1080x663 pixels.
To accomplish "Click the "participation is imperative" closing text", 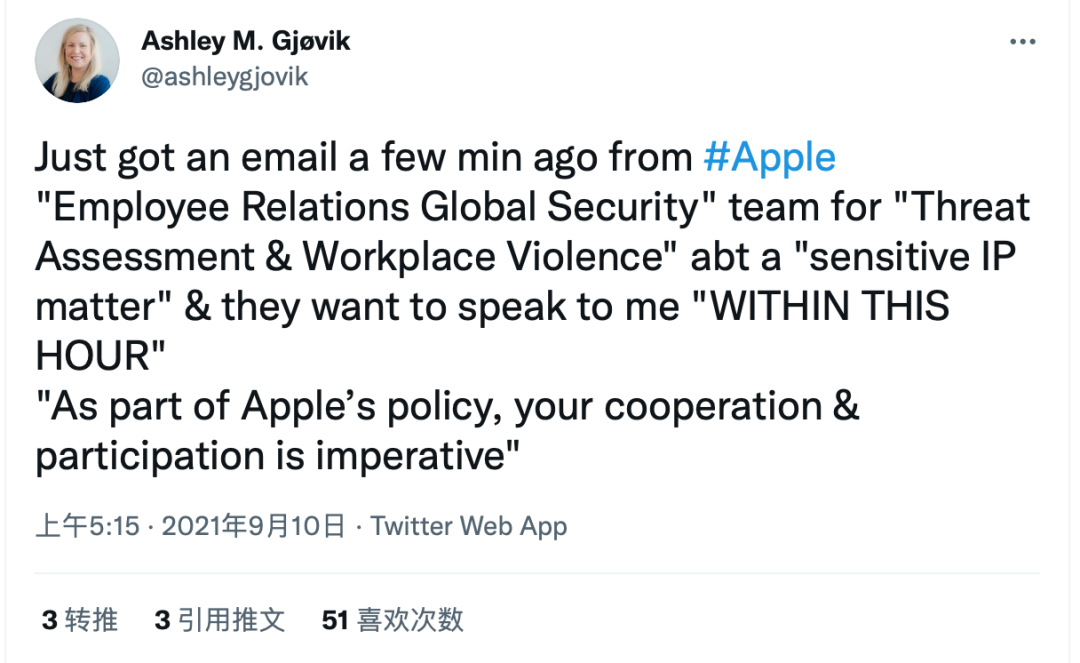I will pyautogui.click(x=276, y=456).
